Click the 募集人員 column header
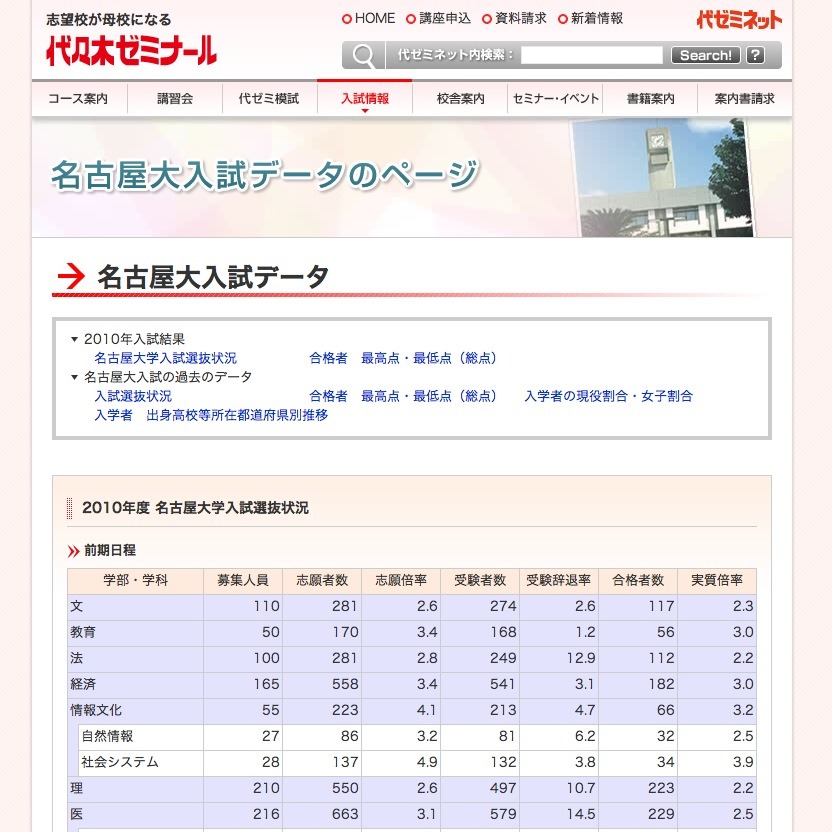This screenshot has height=832, width=832. click(x=243, y=580)
